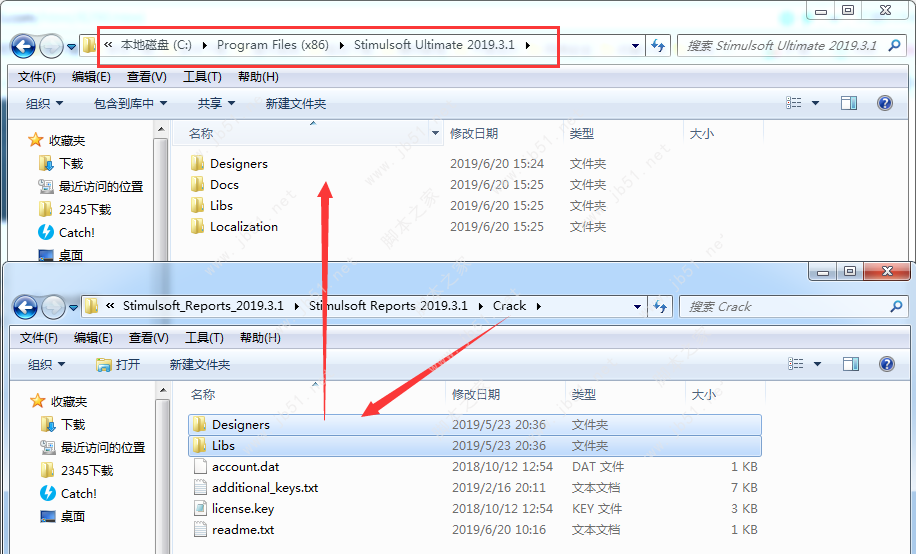
Task: Open 工具(T) menu in the Crack window
Action: [x=204, y=338]
